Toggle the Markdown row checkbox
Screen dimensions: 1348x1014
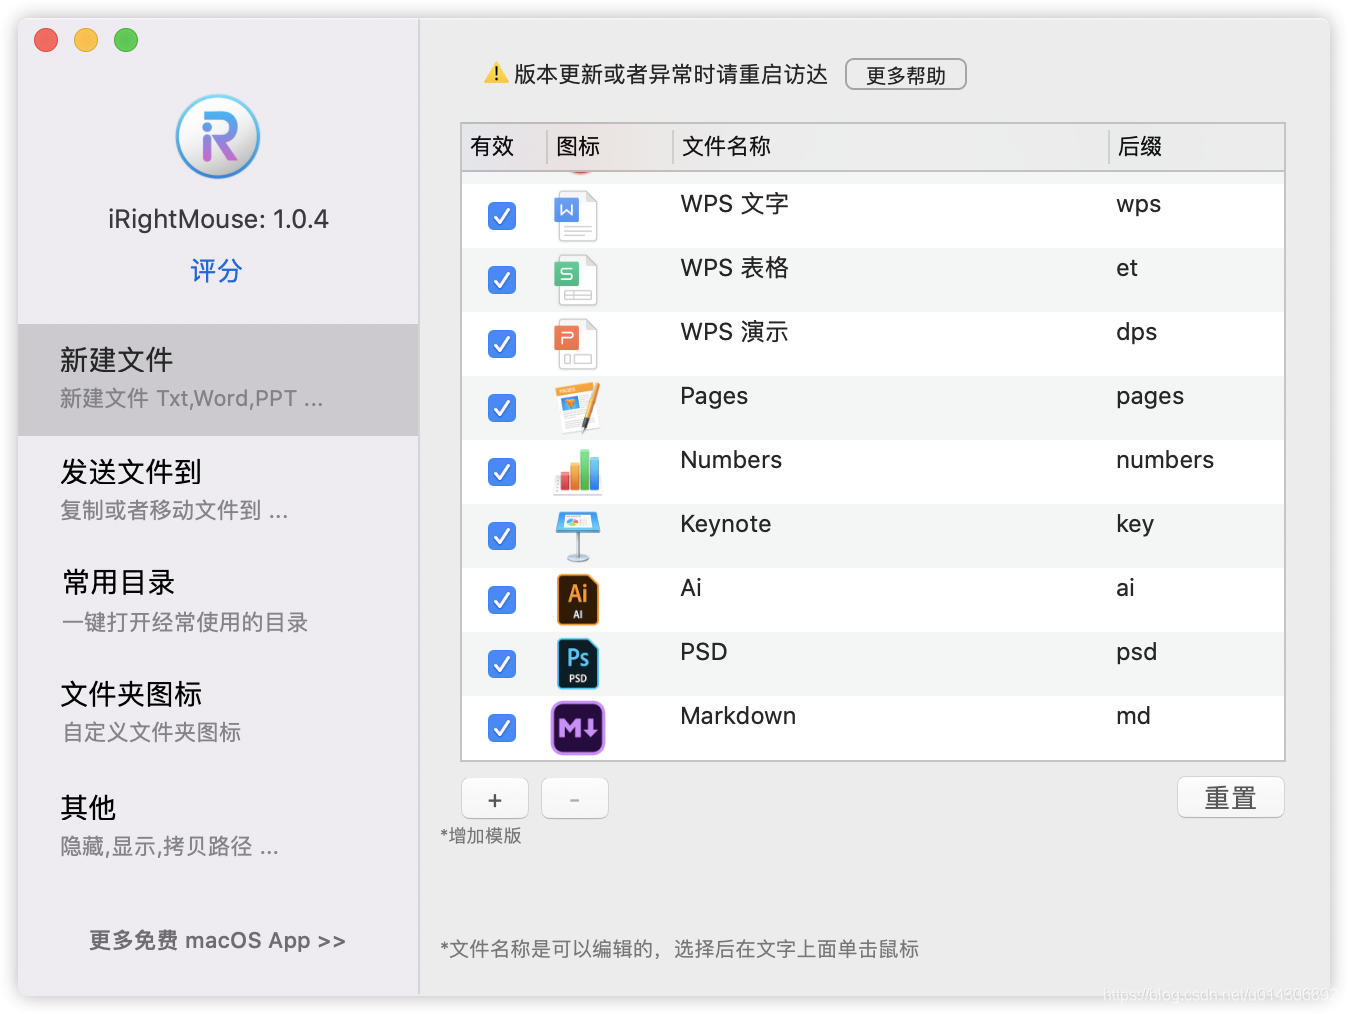(502, 728)
